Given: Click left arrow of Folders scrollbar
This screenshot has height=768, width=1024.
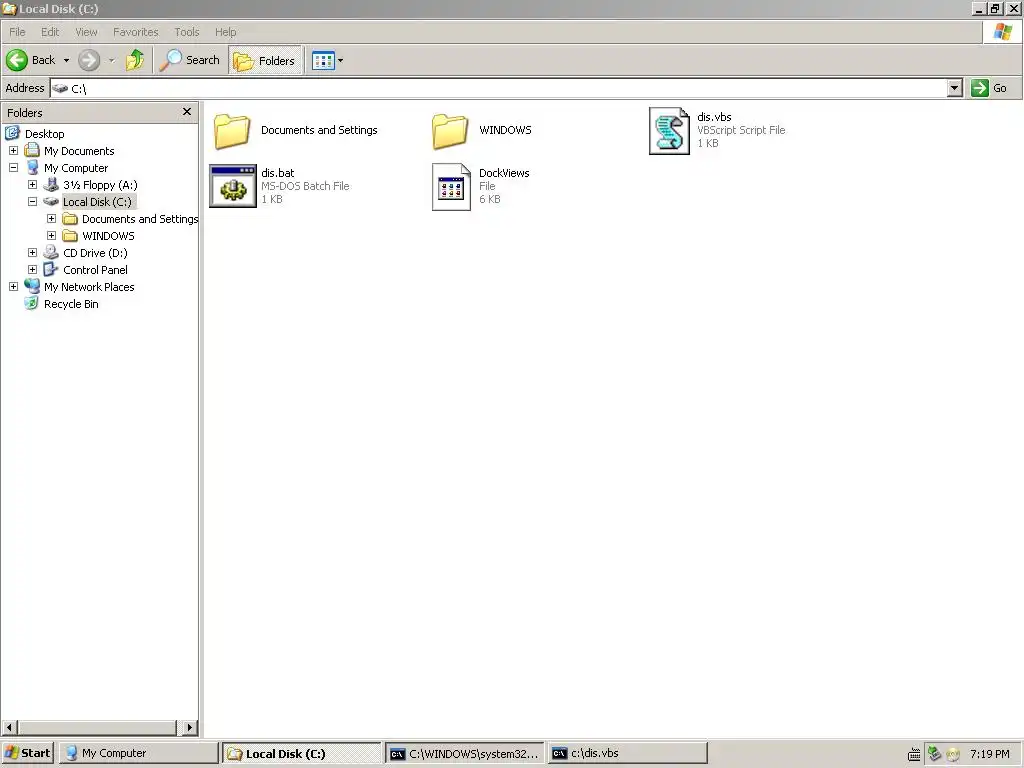Looking at the screenshot, I should 9,727.
